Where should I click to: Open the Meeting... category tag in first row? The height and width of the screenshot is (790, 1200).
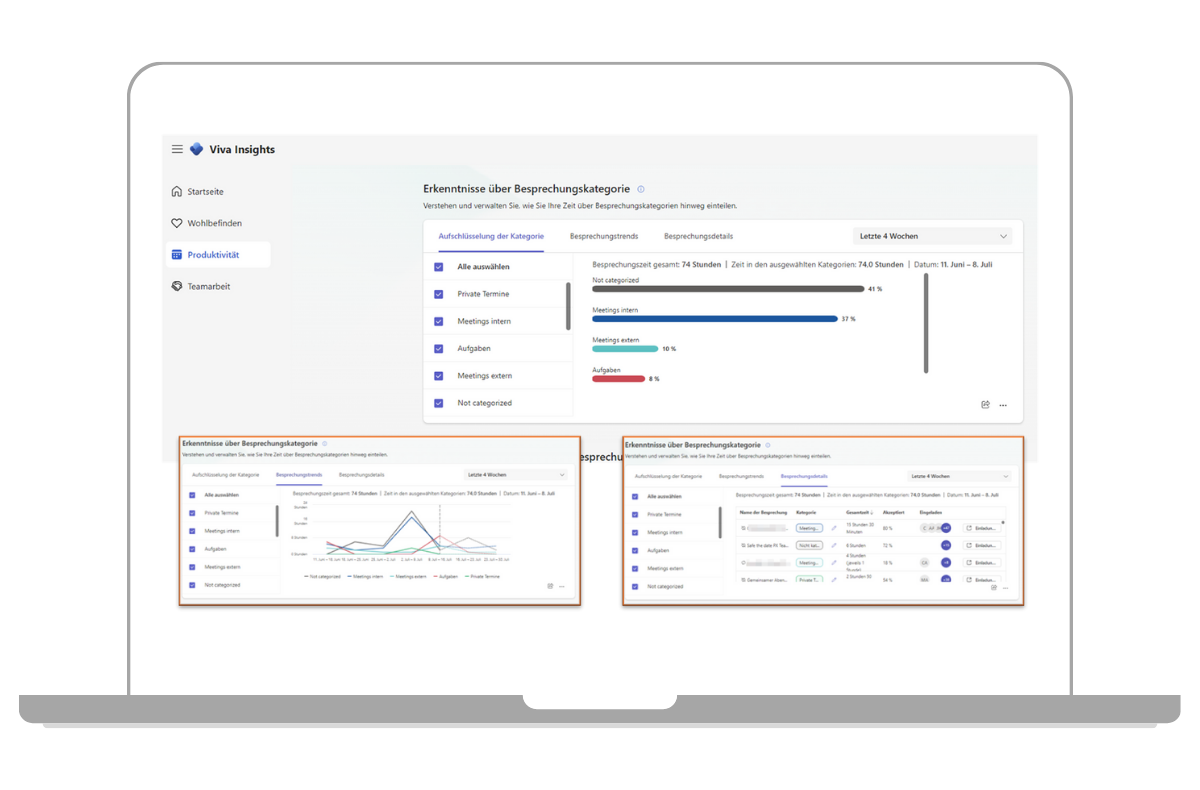(809, 528)
